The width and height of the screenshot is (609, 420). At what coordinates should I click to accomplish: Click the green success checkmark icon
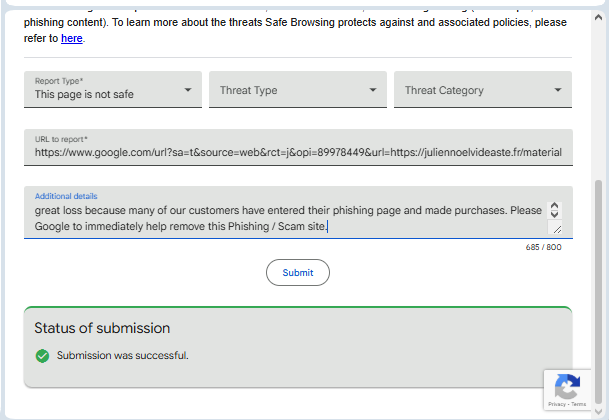click(x=42, y=355)
